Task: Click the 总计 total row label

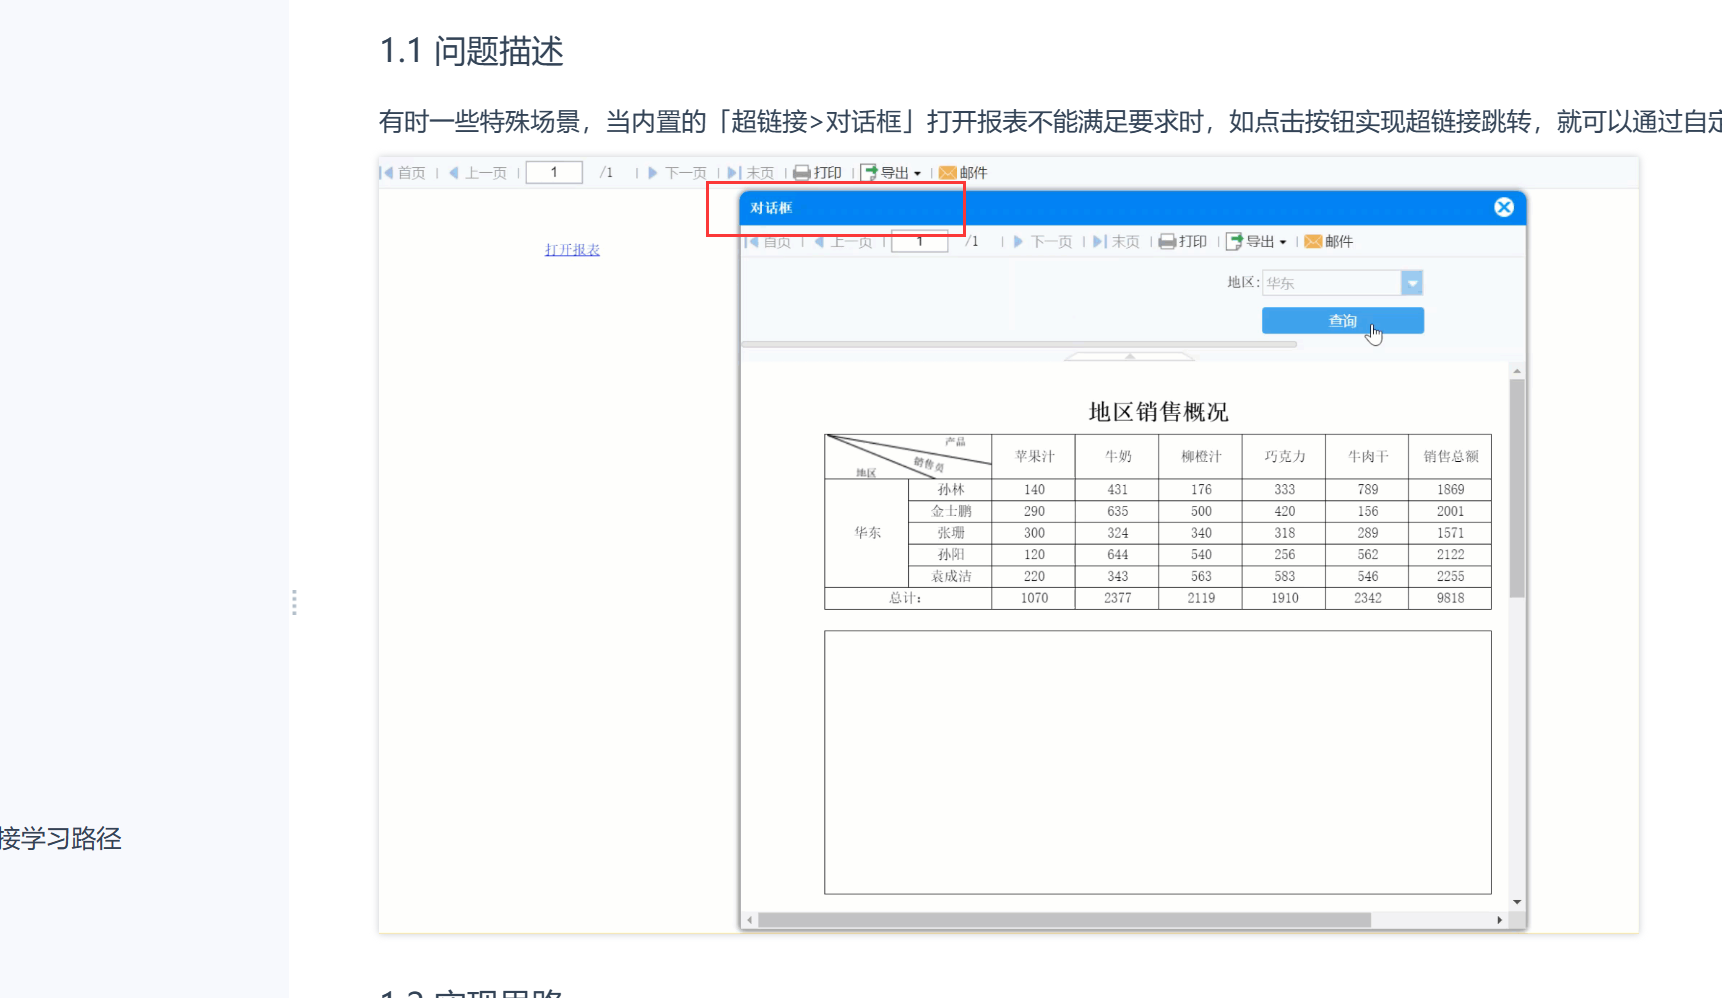Action: point(906,598)
